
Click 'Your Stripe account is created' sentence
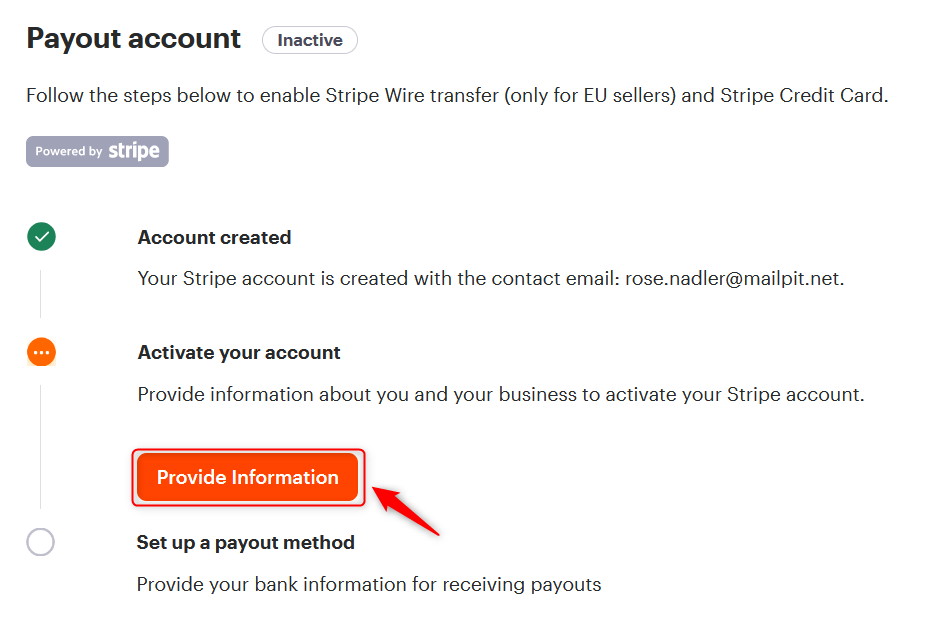click(491, 278)
